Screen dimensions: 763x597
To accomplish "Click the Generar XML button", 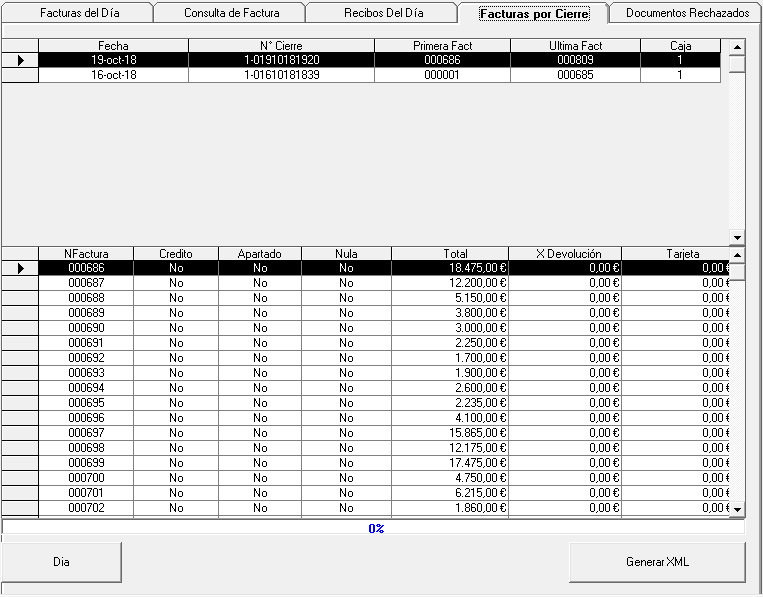I will click(657, 562).
